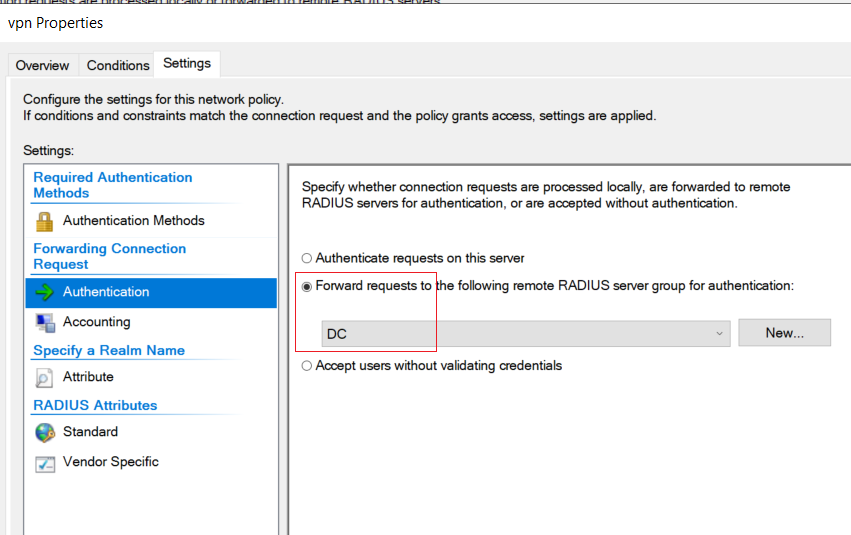Click the Attribute document icon
The height and width of the screenshot is (535, 851).
(x=44, y=378)
